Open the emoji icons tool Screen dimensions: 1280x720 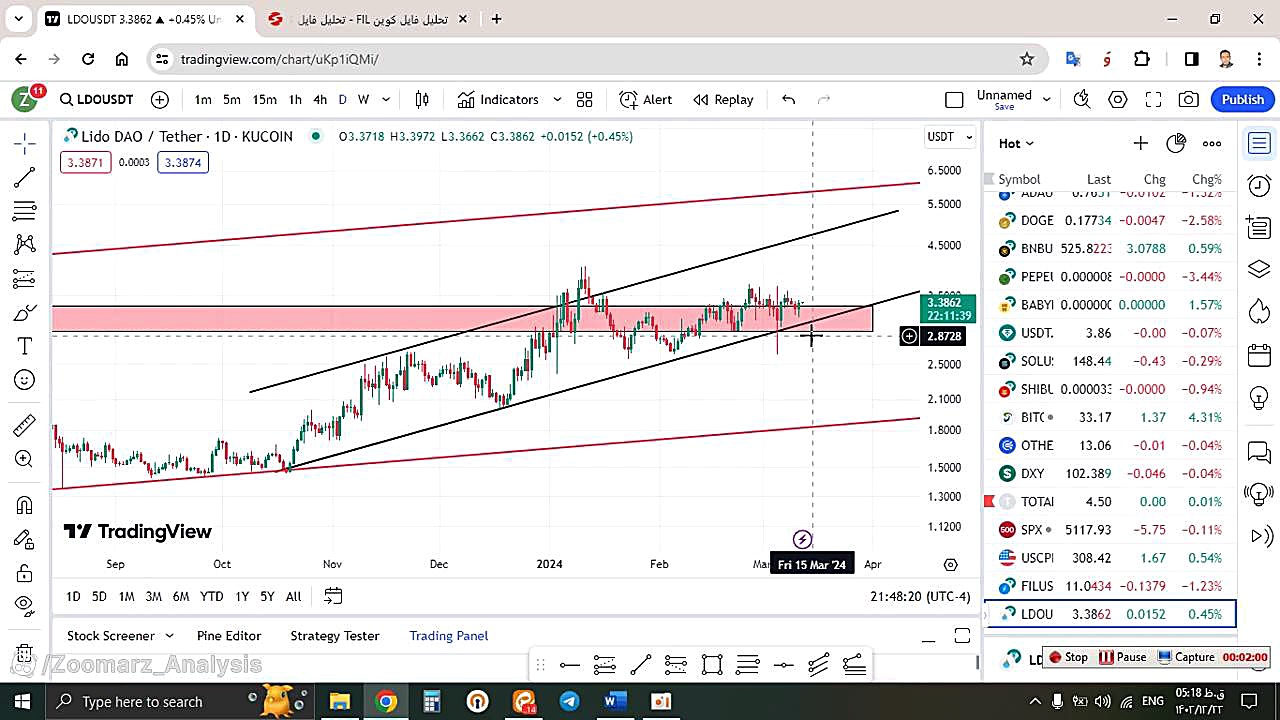[25, 380]
